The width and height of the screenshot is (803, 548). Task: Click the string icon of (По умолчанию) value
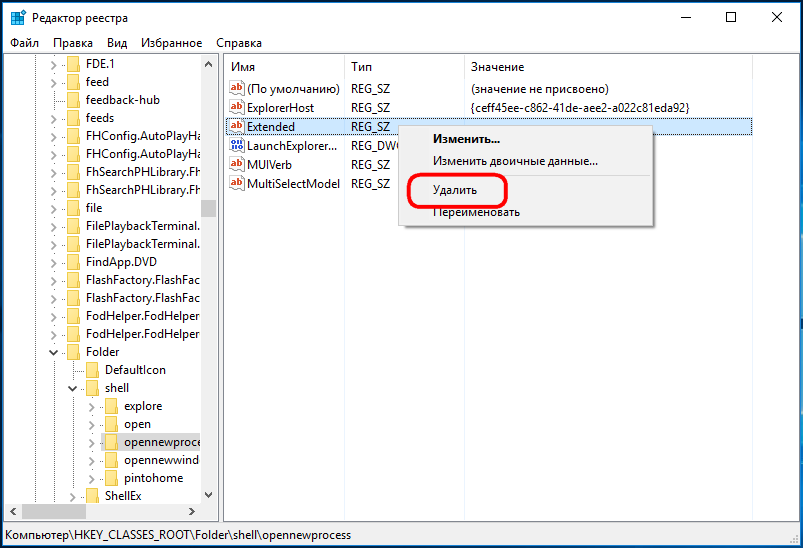[x=237, y=88]
